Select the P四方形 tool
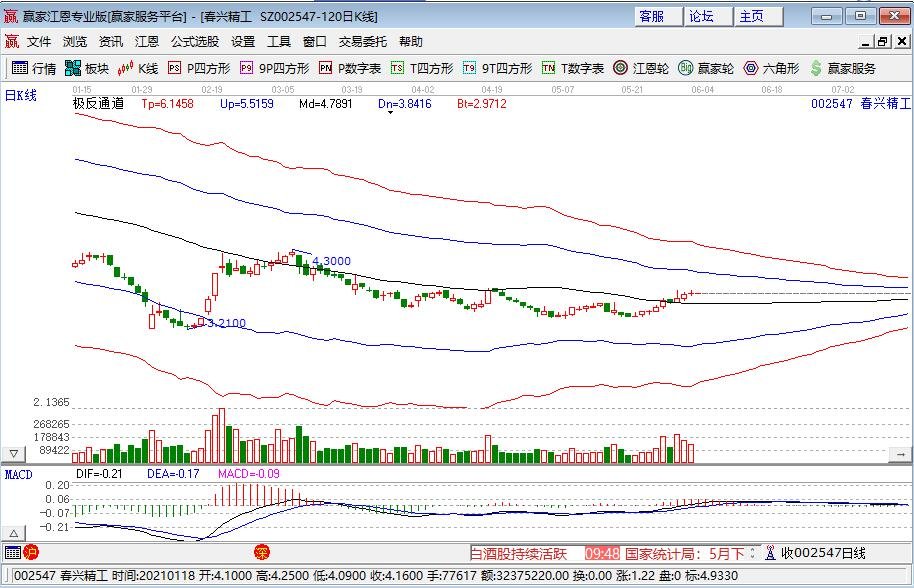 (x=198, y=68)
